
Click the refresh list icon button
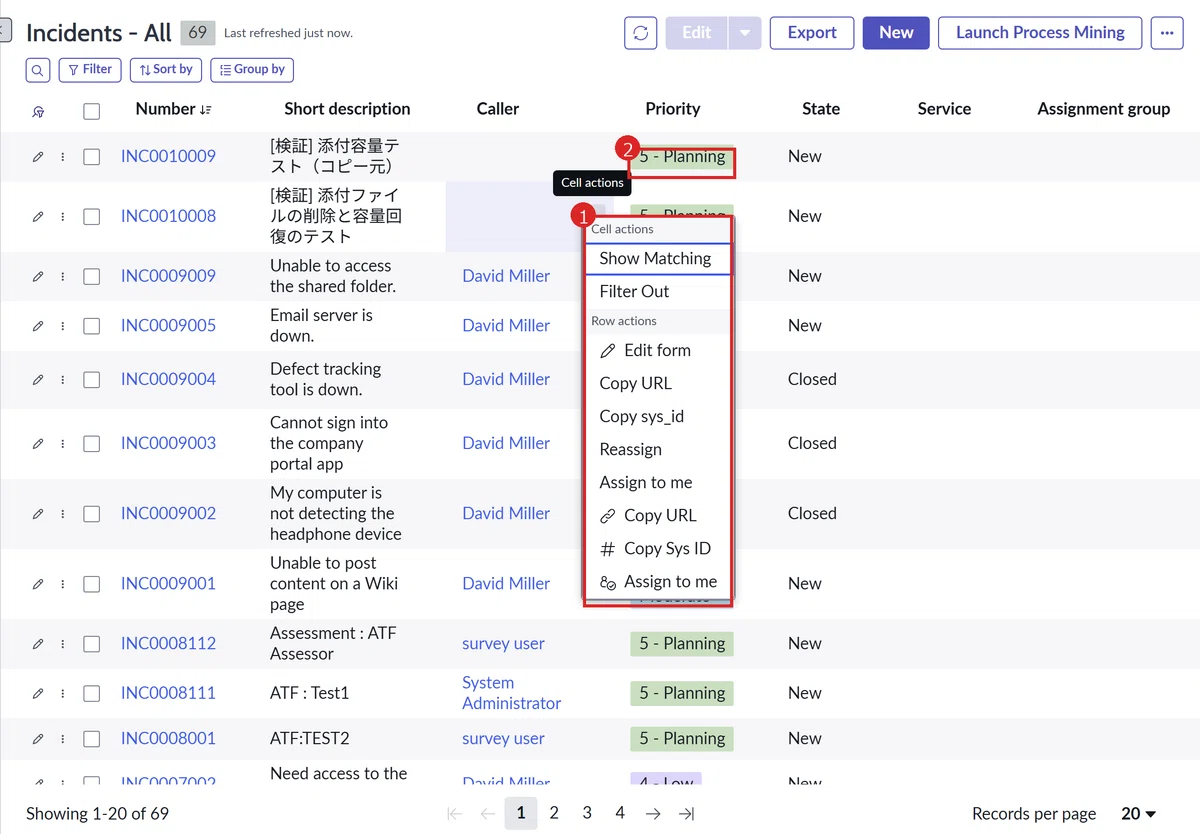[641, 33]
